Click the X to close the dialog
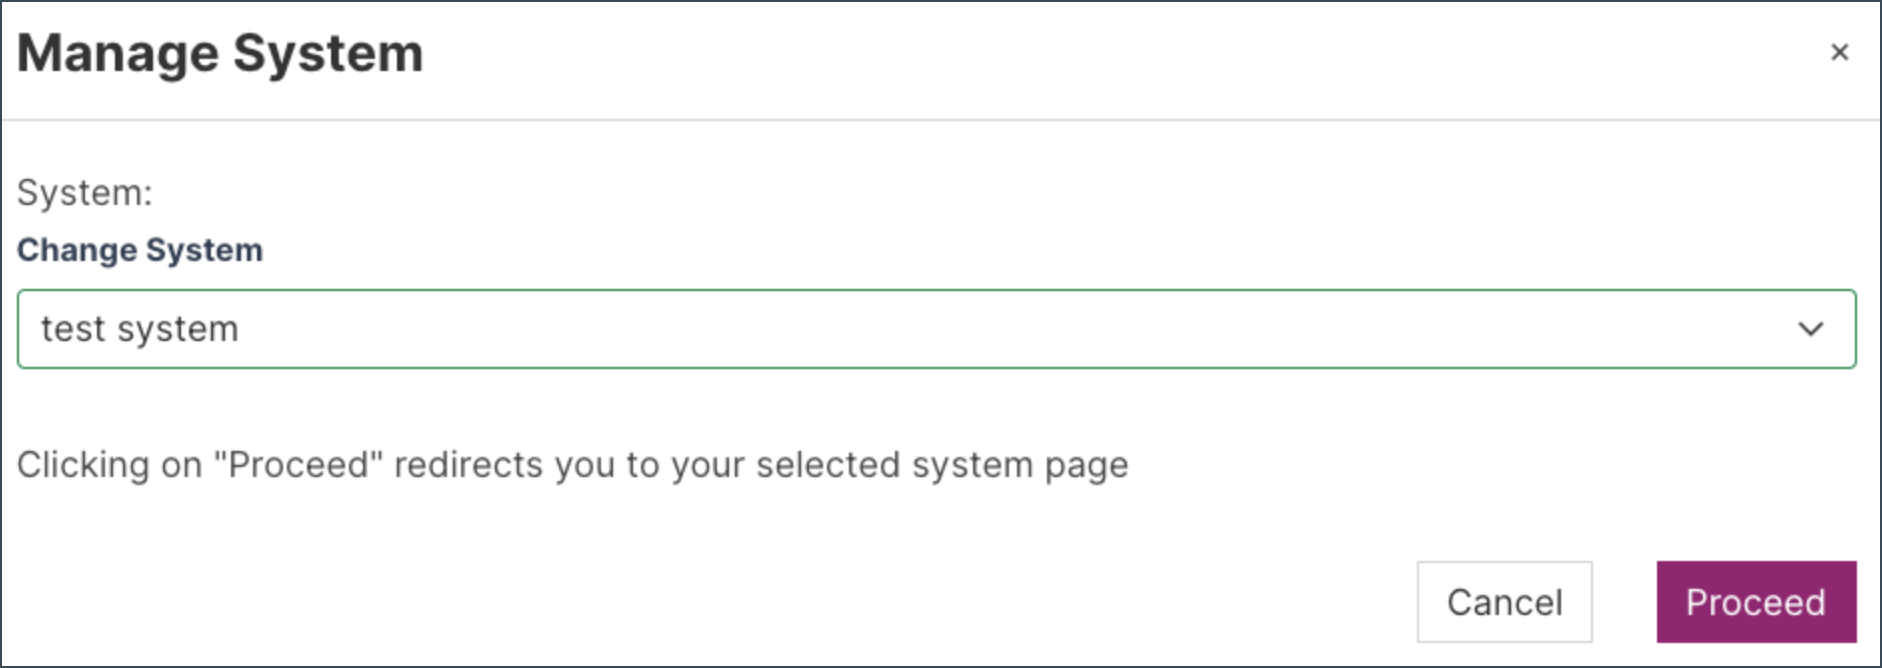Screen dimensions: 1882x668 click(x=1840, y=52)
